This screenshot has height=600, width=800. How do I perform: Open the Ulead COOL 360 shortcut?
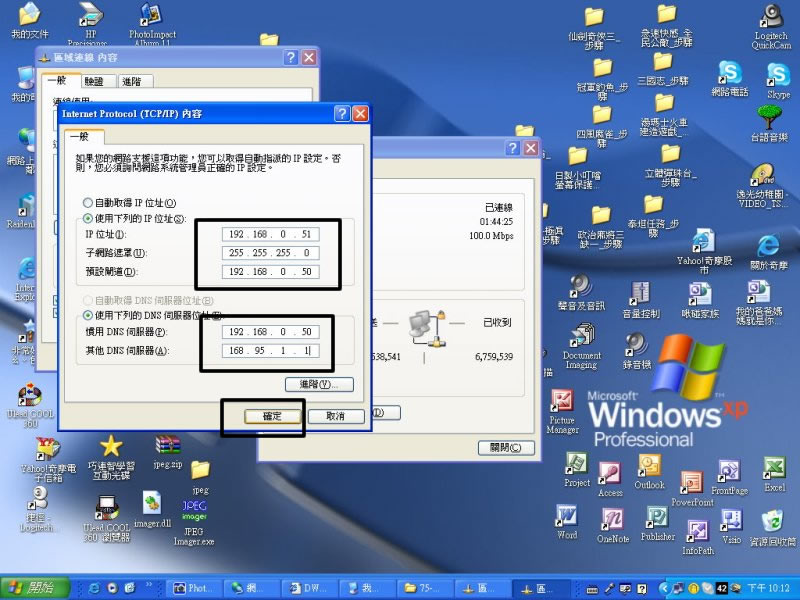coord(30,405)
